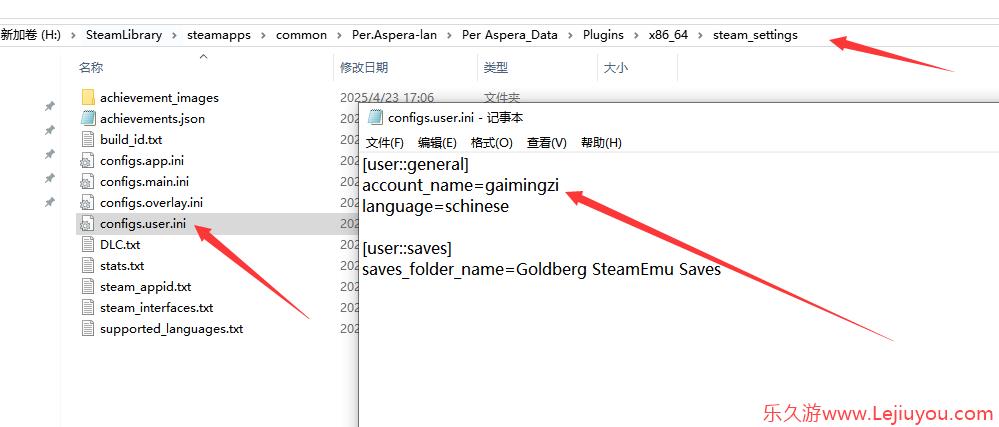Click the 2025/4/23 17:06 date of achievement_images

pos(387,98)
